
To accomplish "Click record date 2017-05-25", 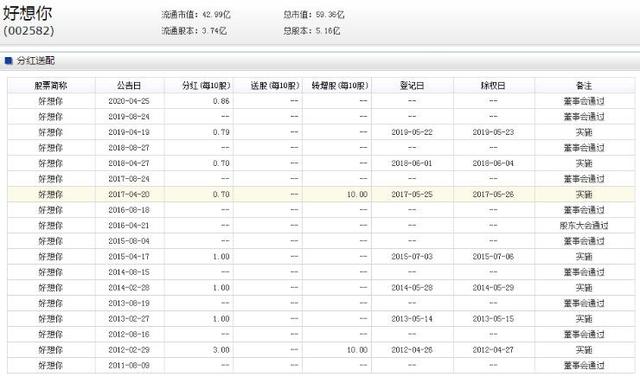I will (x=412, y=195).
